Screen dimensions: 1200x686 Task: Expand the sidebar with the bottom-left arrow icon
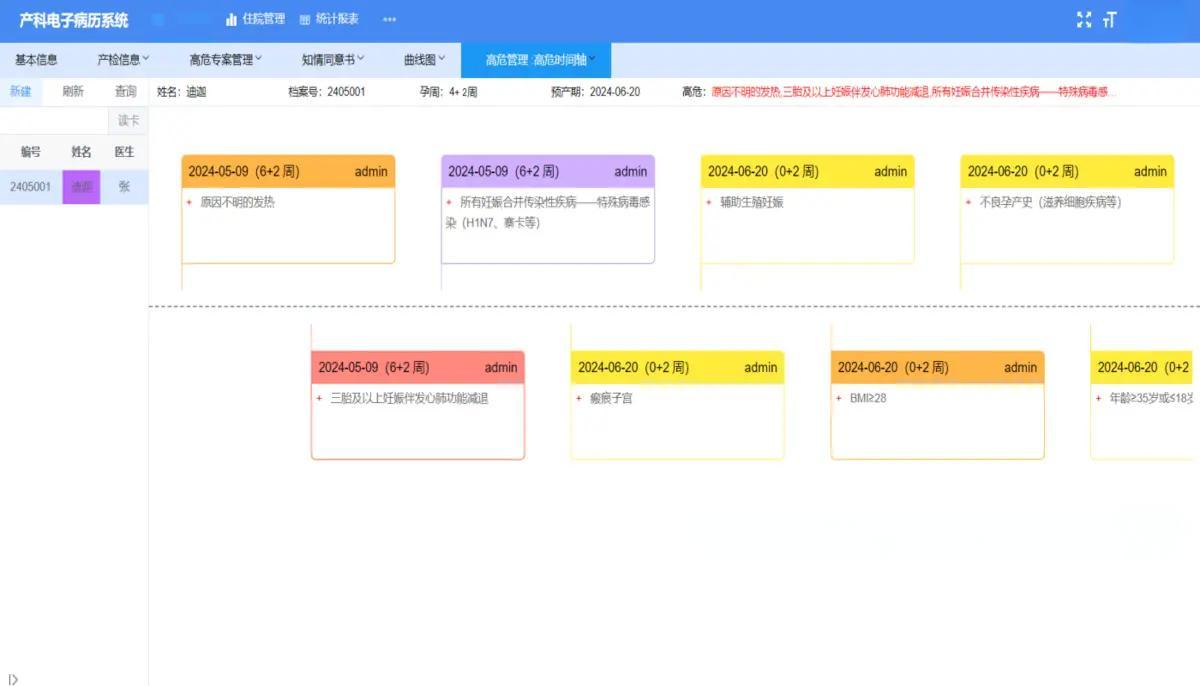(x=13, y=679)
